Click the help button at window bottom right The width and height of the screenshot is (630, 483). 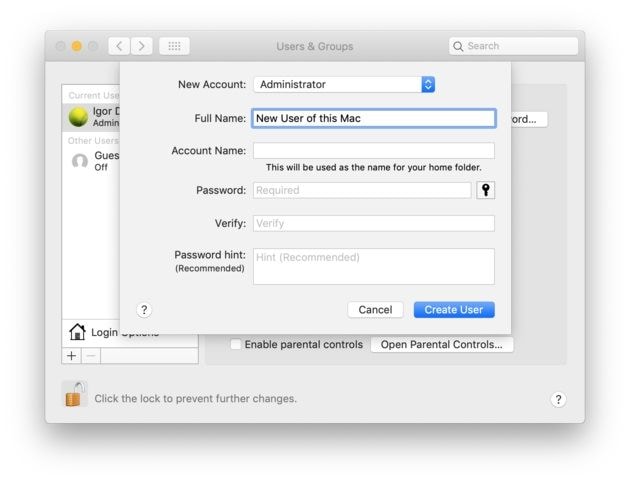[x=558, y=399]
